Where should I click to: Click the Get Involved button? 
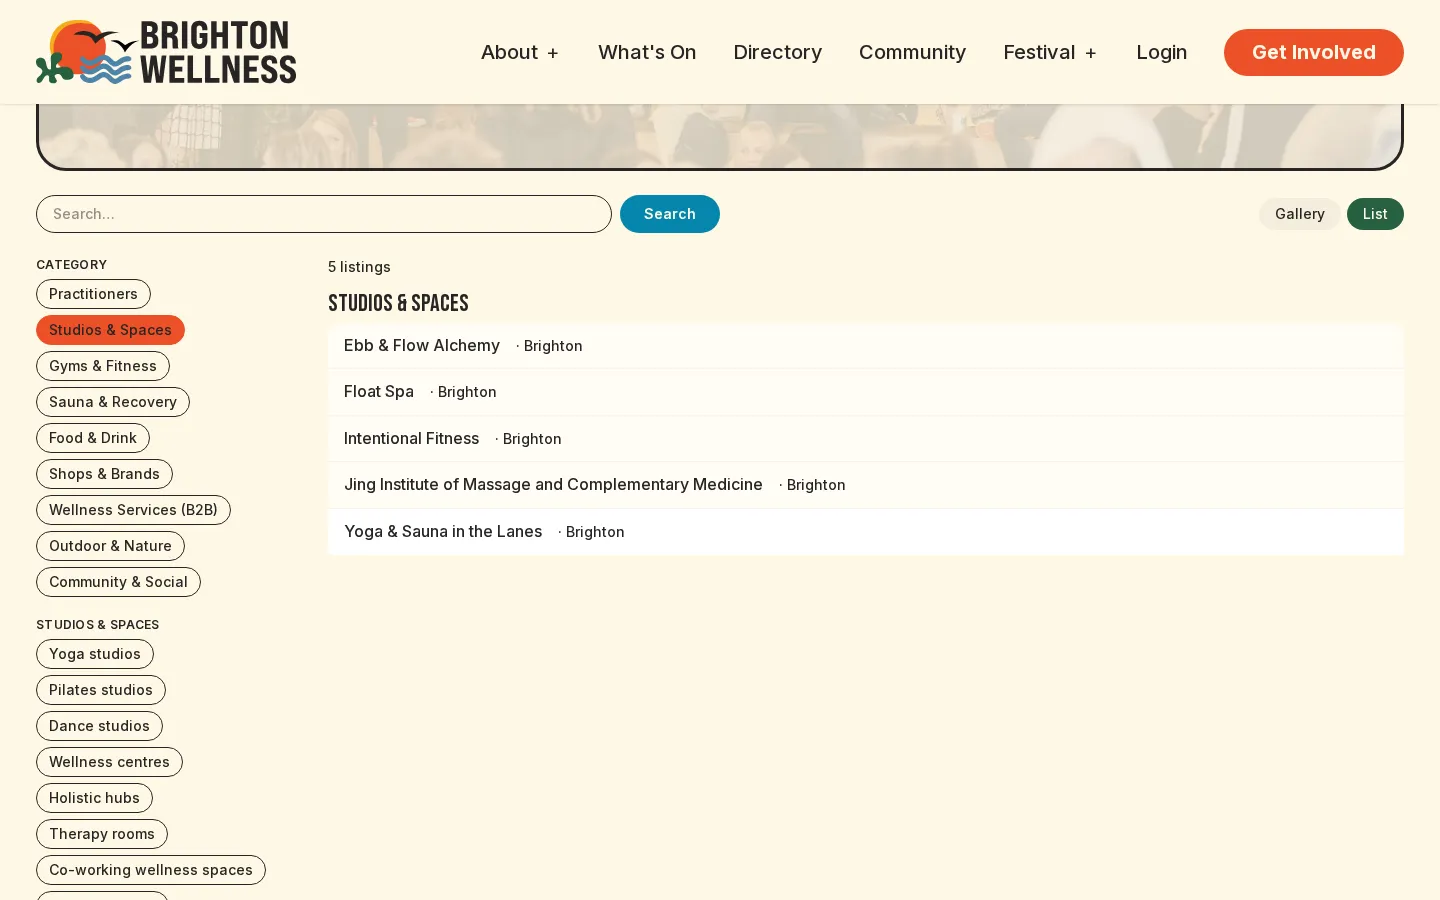pyautogui.click(x=1313, y=52)
